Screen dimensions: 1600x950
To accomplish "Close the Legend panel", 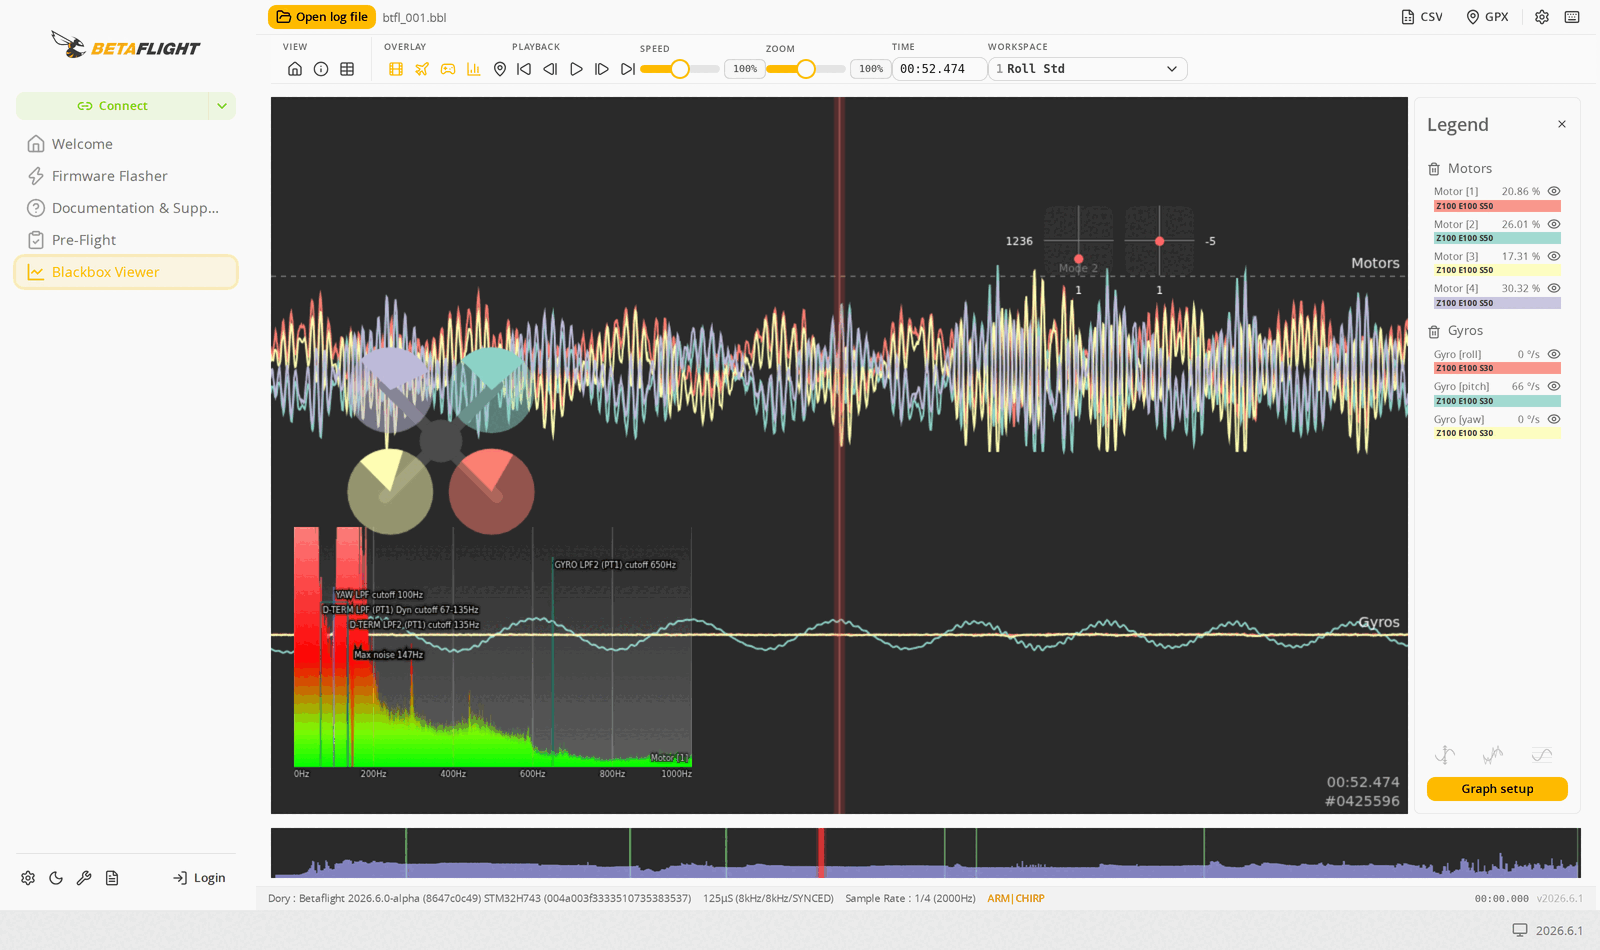I will pyautogui.click(x=1562, y=124).
